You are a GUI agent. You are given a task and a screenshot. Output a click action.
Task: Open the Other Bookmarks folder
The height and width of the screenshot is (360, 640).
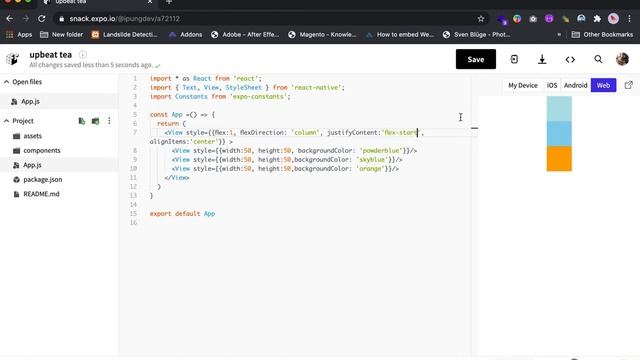tap(602, 35)
